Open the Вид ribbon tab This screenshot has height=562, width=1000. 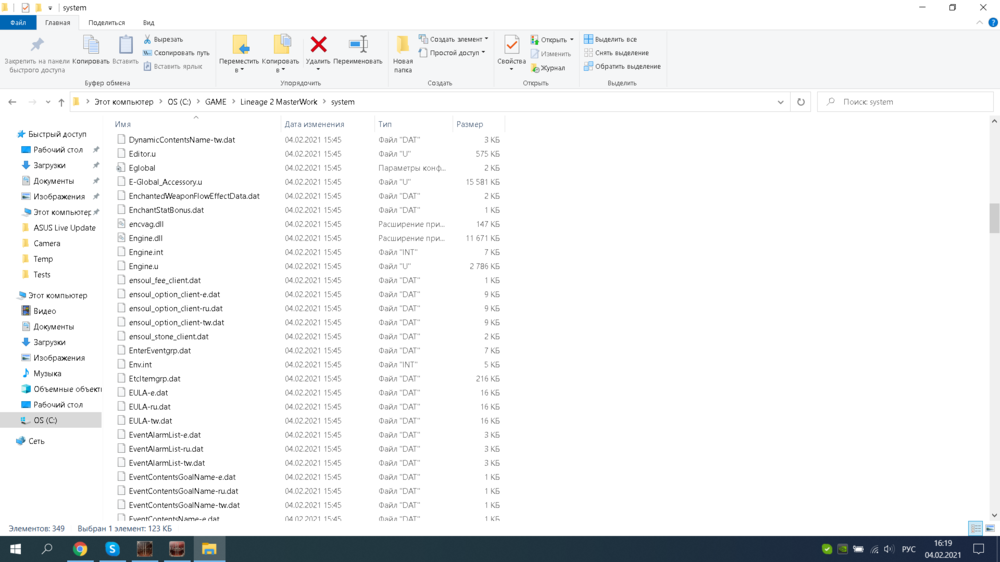[148, 22]
